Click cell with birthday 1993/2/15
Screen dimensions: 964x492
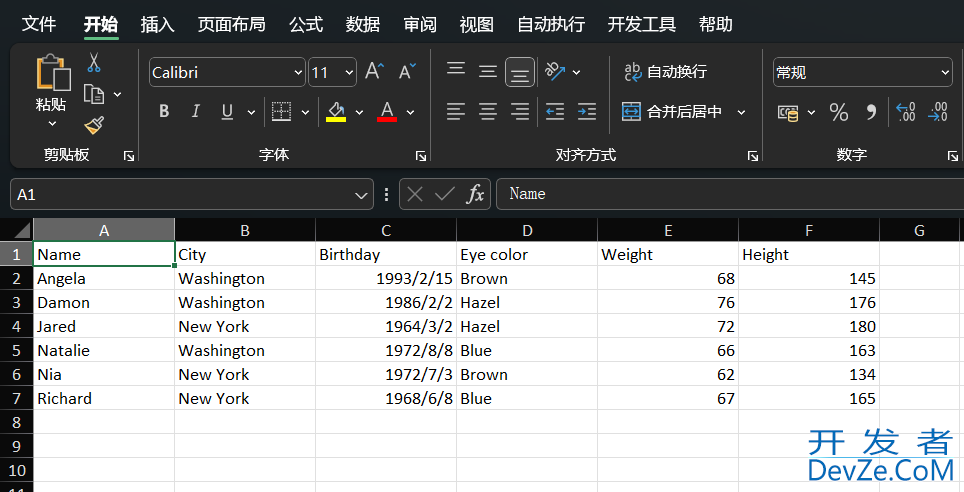point(386,279)
